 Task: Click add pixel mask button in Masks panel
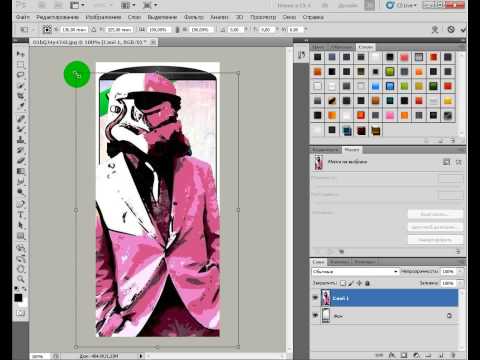click(446, 162)
